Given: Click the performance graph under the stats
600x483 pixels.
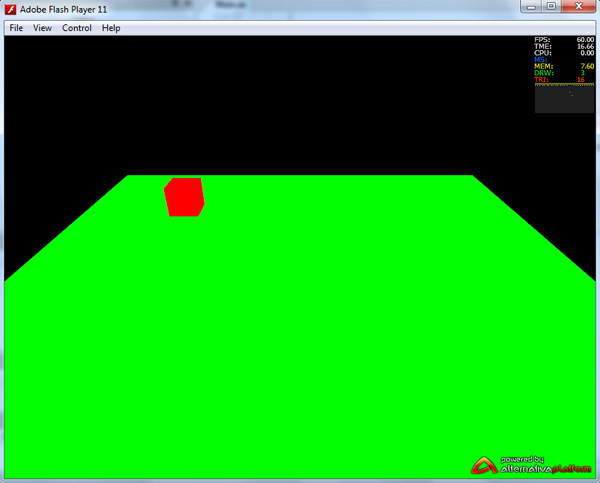Looking at the screenshot, I should tap(564, 98).
